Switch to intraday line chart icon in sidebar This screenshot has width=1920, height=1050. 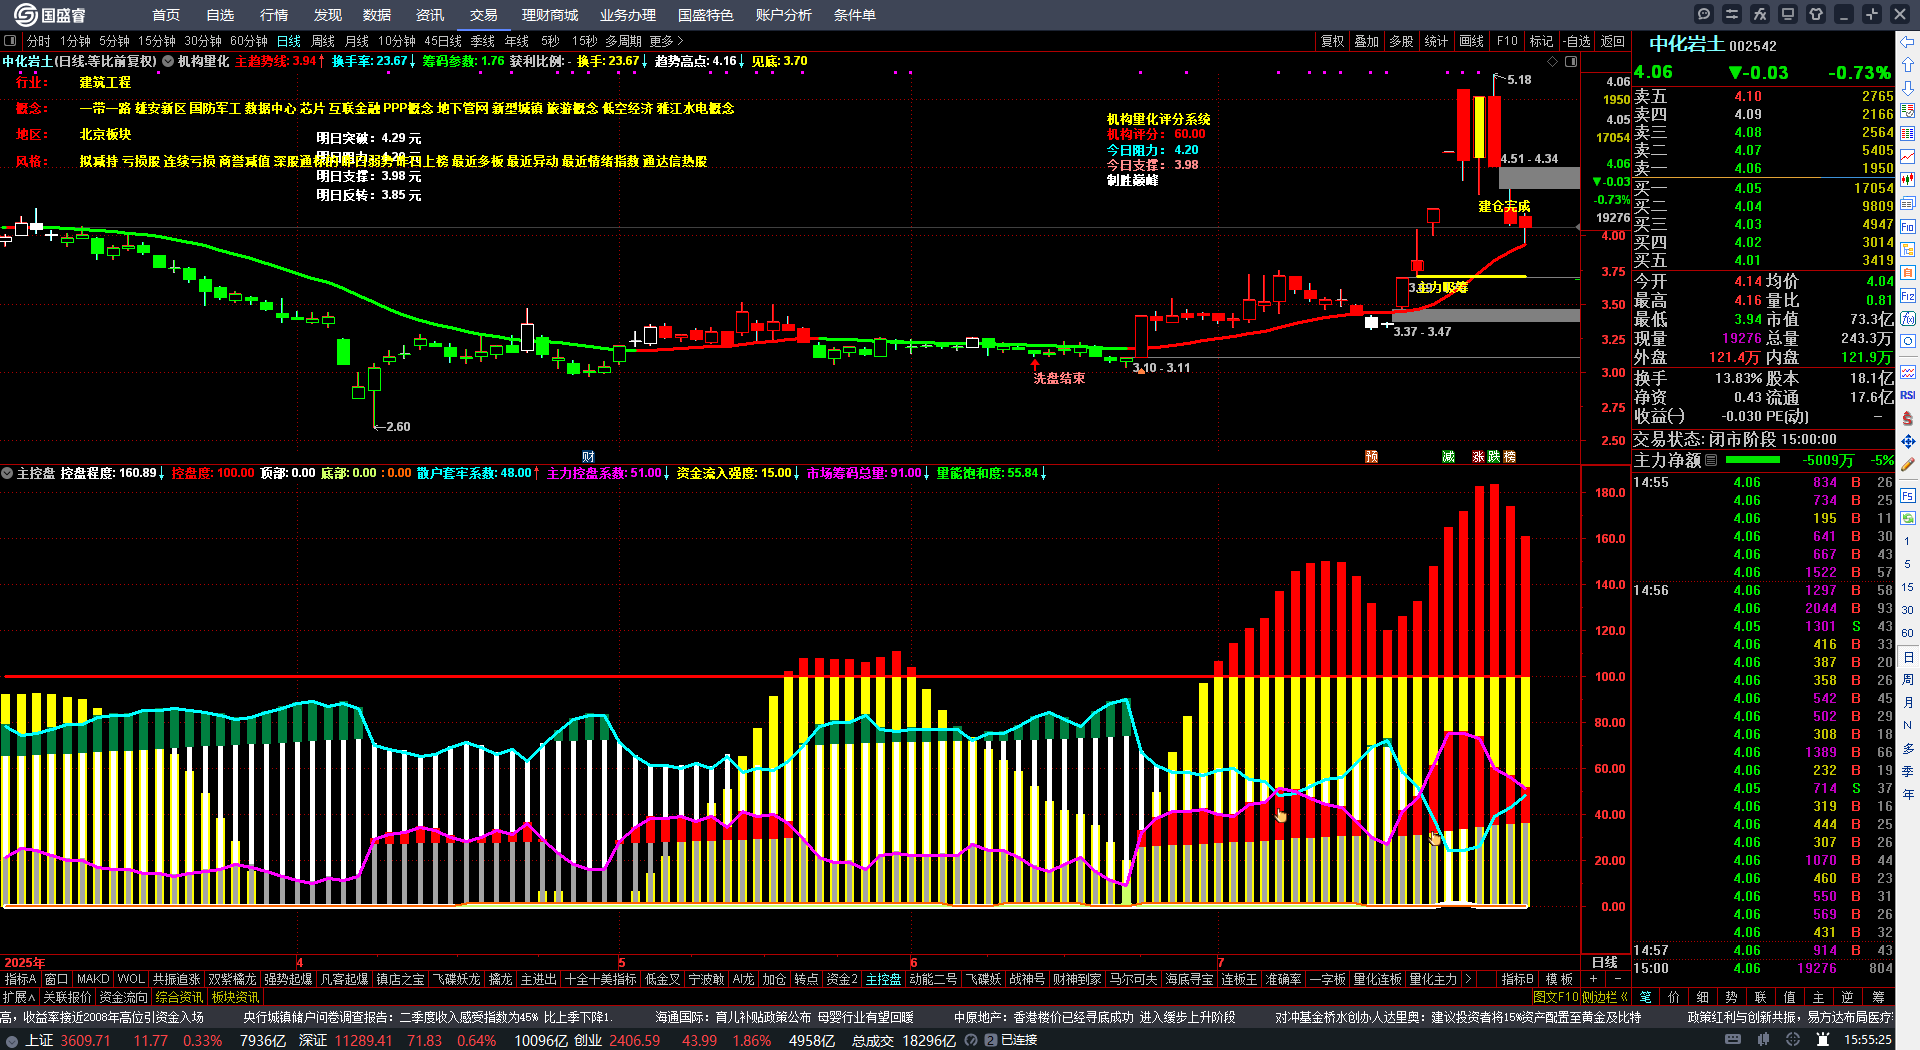point(1908,157)
